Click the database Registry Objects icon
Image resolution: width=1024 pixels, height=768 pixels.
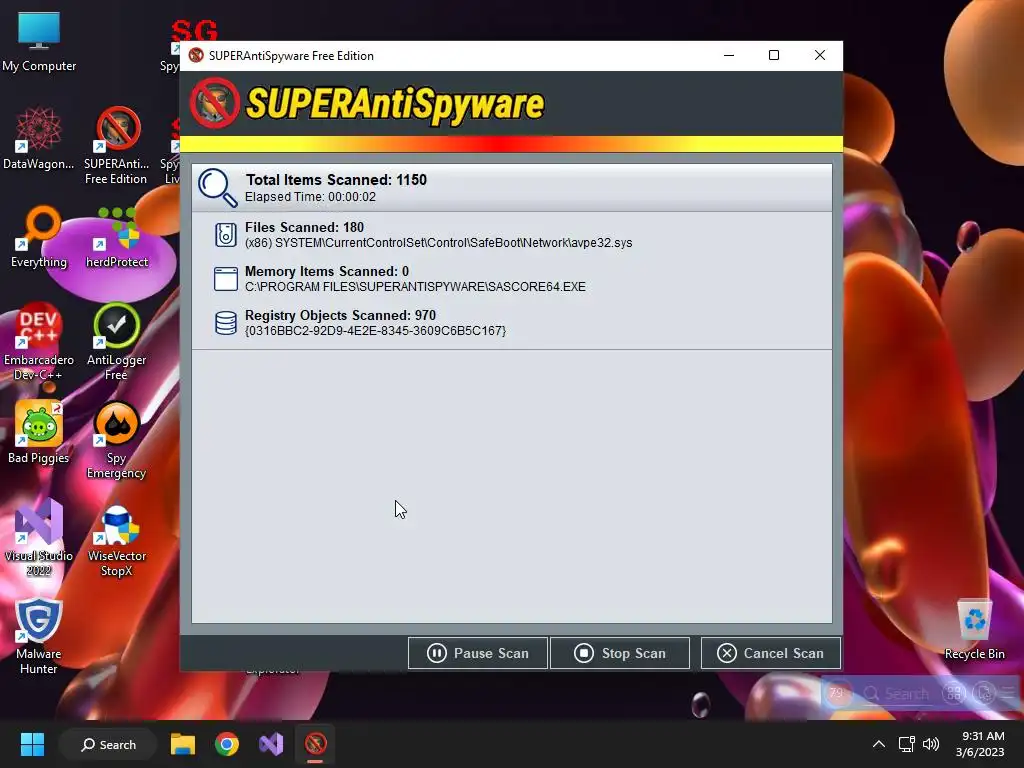click(226, 323)
